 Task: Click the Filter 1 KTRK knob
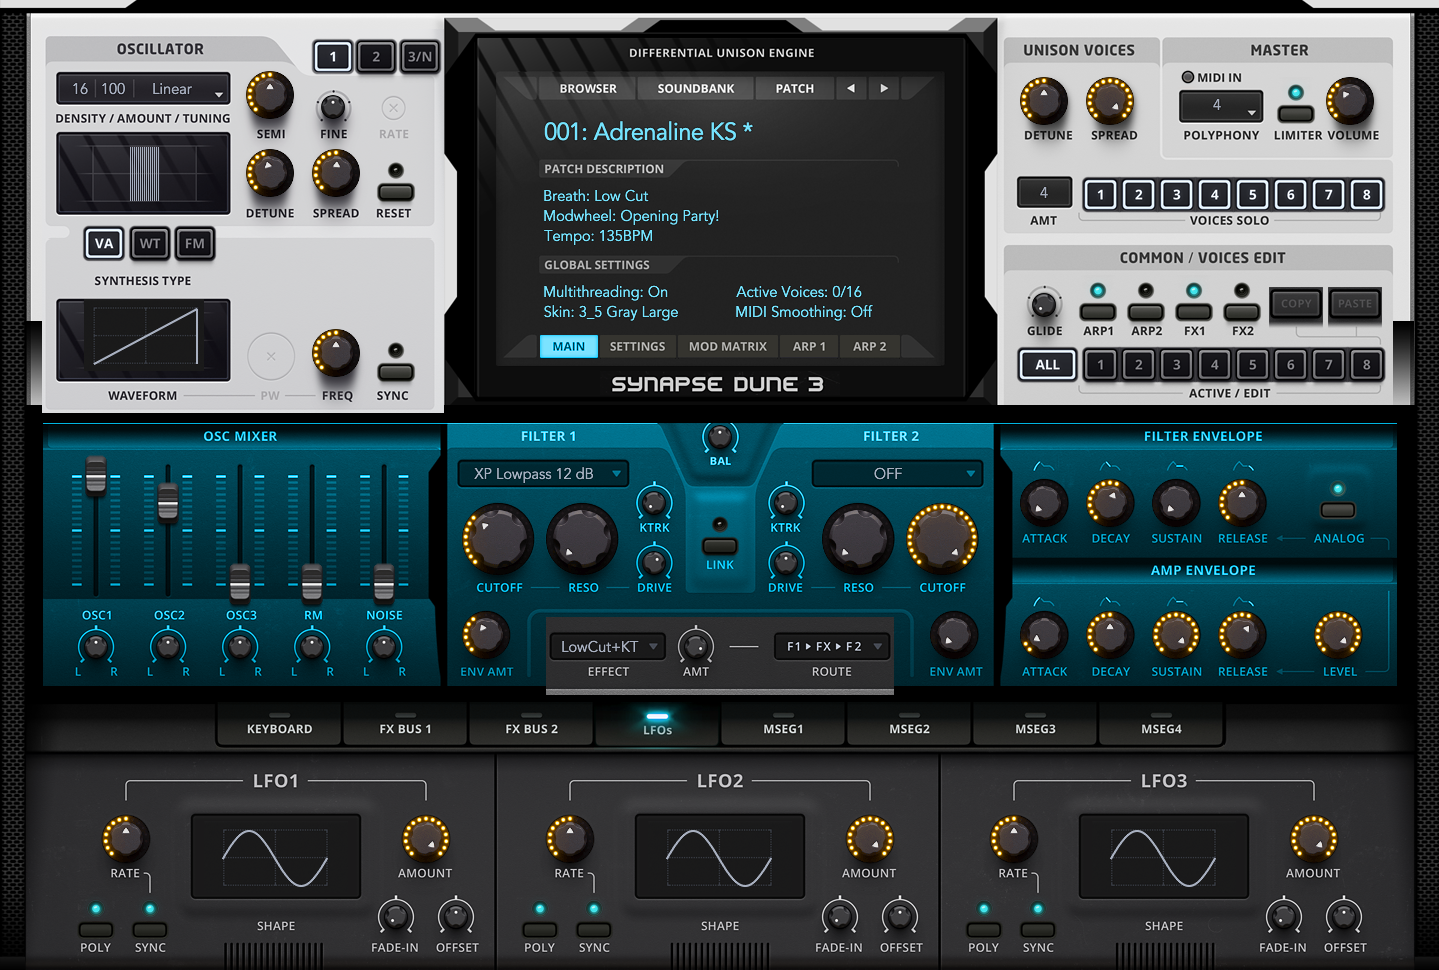(654, 501)
